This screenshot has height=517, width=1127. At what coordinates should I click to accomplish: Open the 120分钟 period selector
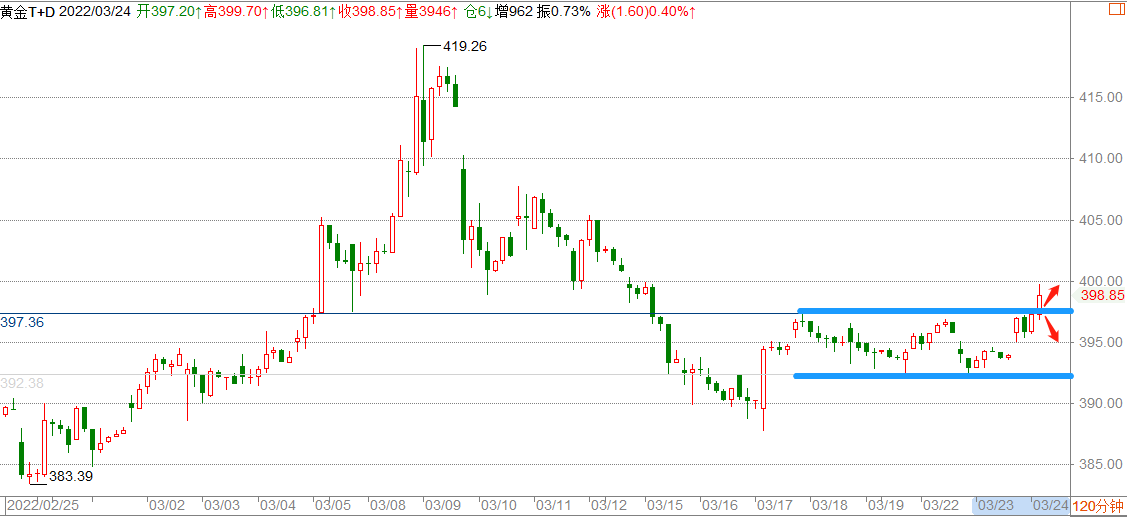1098,506
